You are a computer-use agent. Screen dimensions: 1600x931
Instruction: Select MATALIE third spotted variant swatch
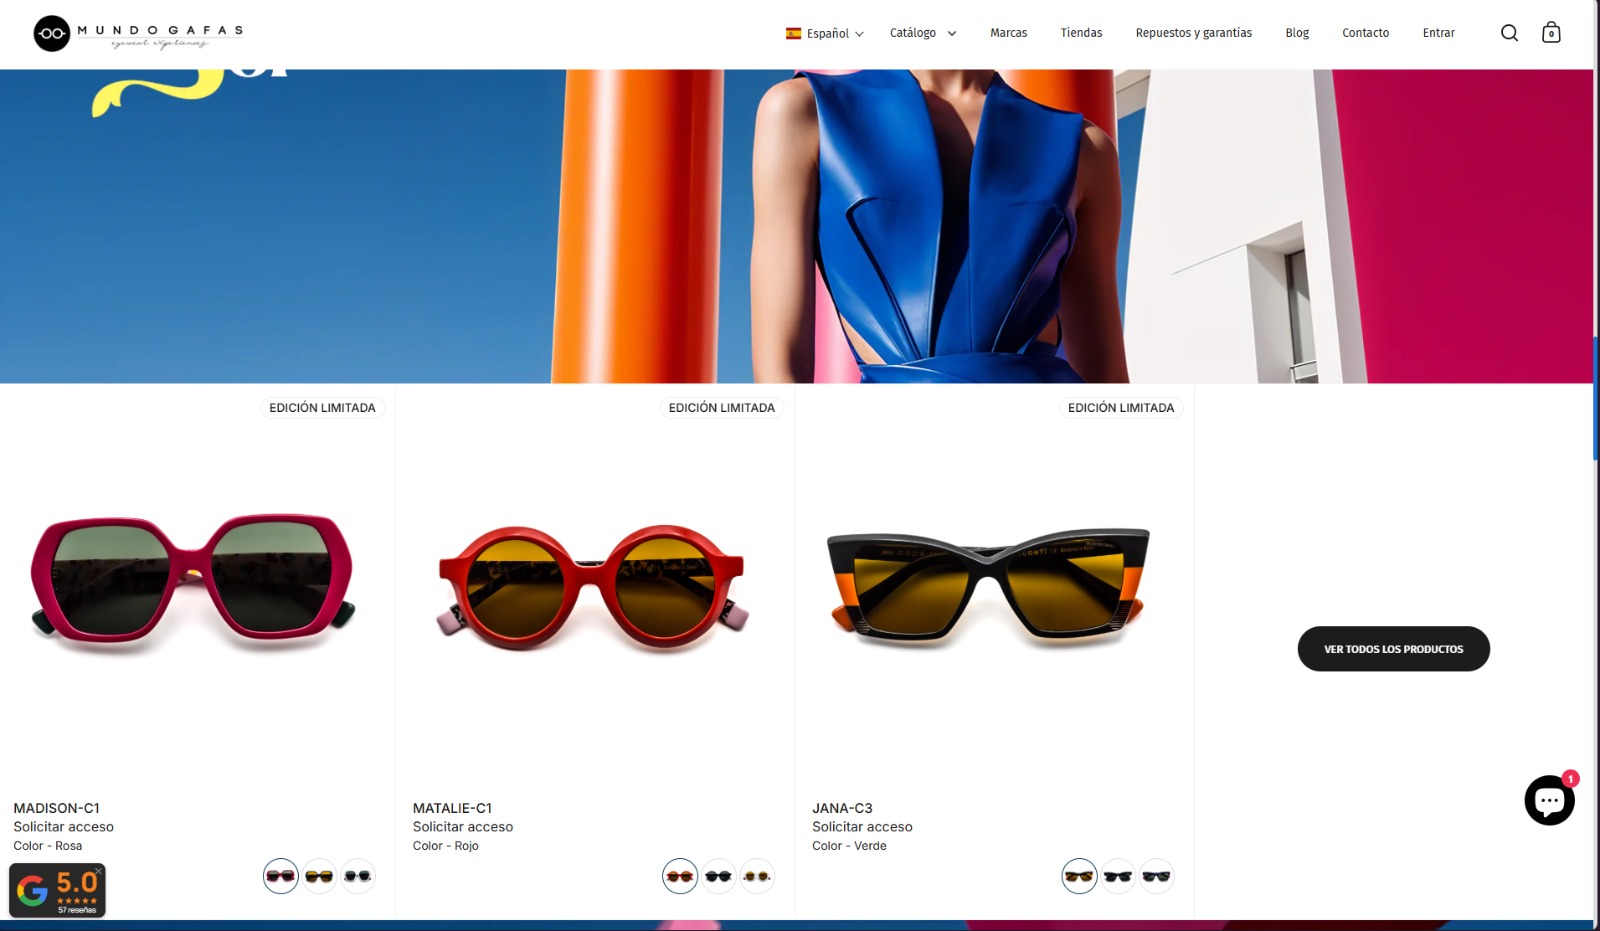756,876
